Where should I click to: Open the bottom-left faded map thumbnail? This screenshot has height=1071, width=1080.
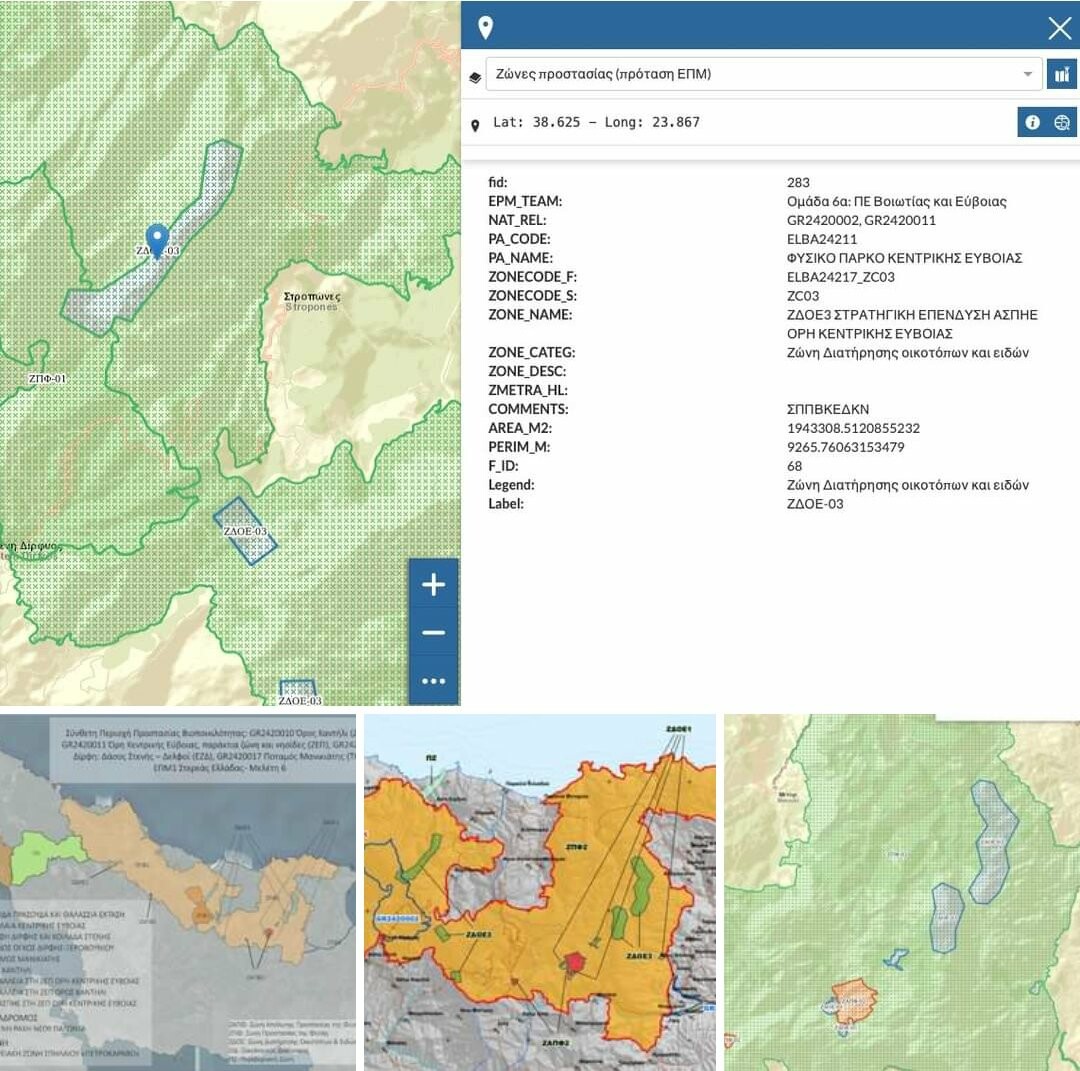tap(178, 891)
